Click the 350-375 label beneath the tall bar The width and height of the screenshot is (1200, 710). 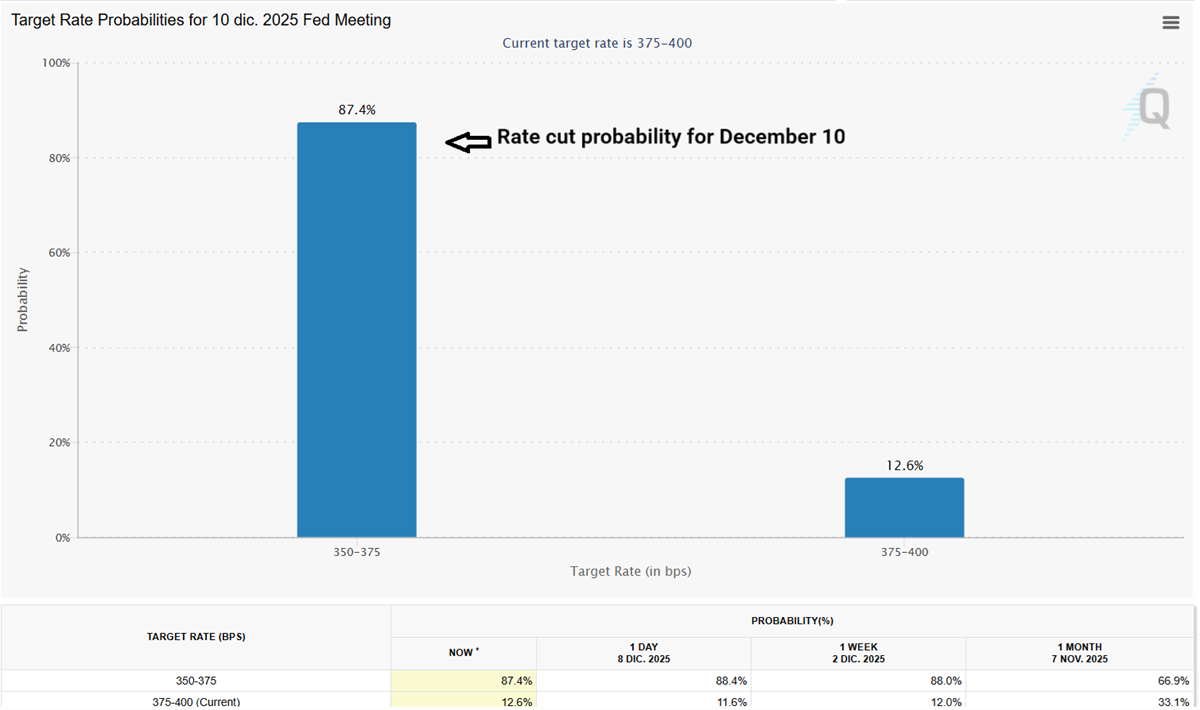coord(356,551)
